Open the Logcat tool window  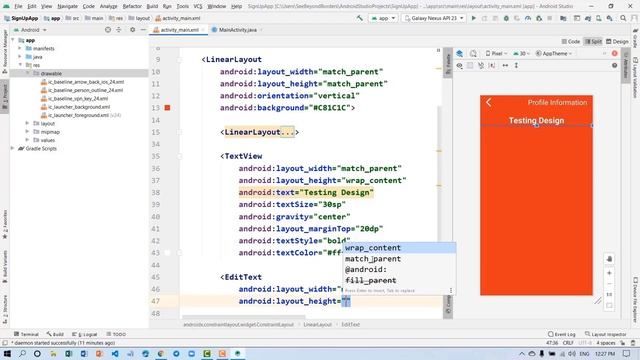[84, 334]
